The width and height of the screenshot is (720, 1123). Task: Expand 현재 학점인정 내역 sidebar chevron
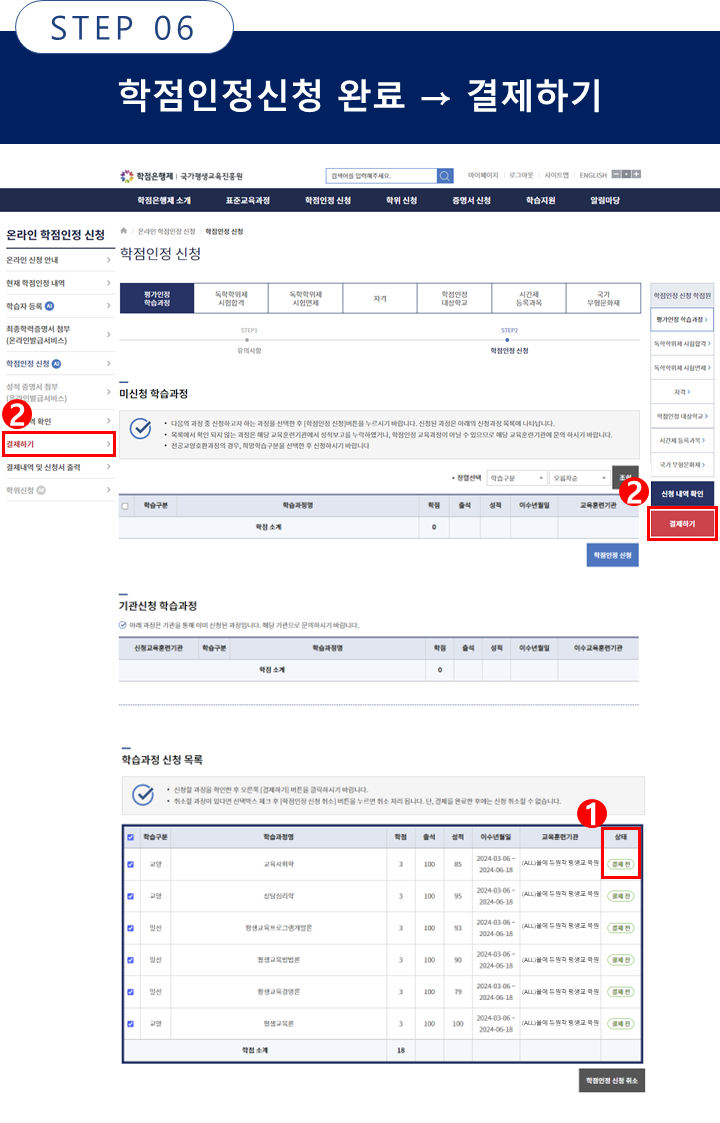click(109, 283)
